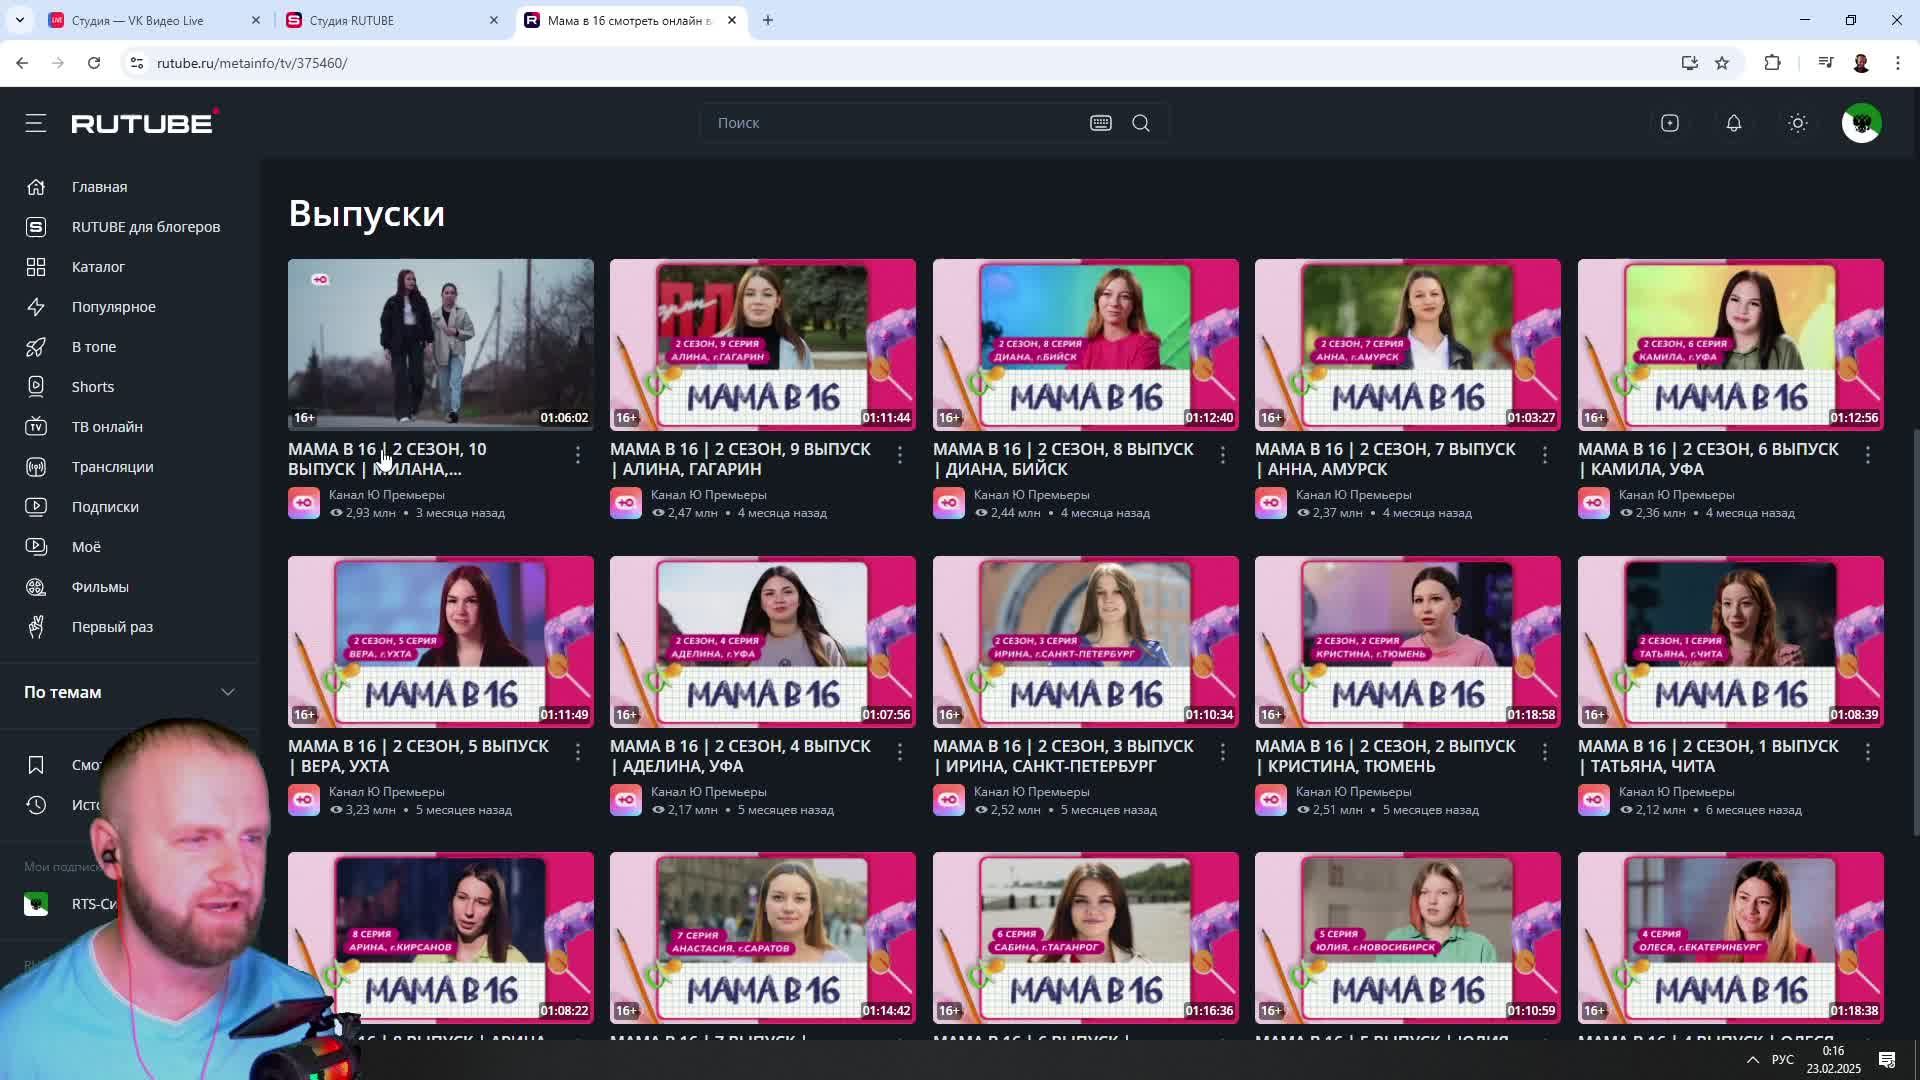
Task: Open the hamburger menu next to RUTUBE logo
Action: (36, 123)
